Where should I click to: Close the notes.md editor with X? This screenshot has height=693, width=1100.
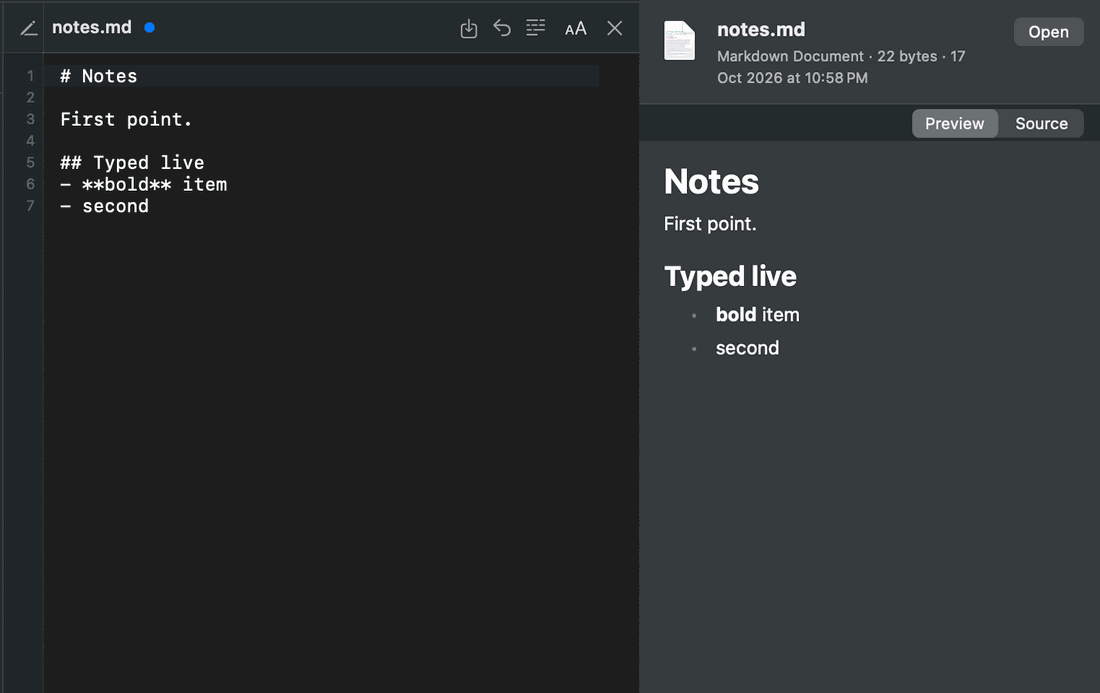615,28
